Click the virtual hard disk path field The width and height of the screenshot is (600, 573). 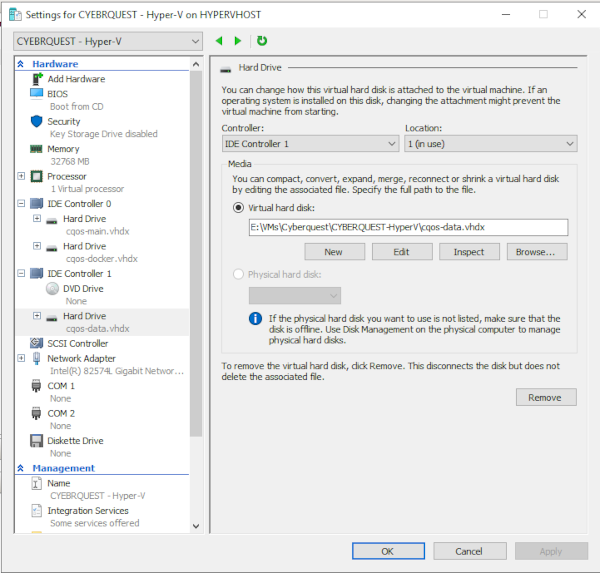(x=407, y=228)
